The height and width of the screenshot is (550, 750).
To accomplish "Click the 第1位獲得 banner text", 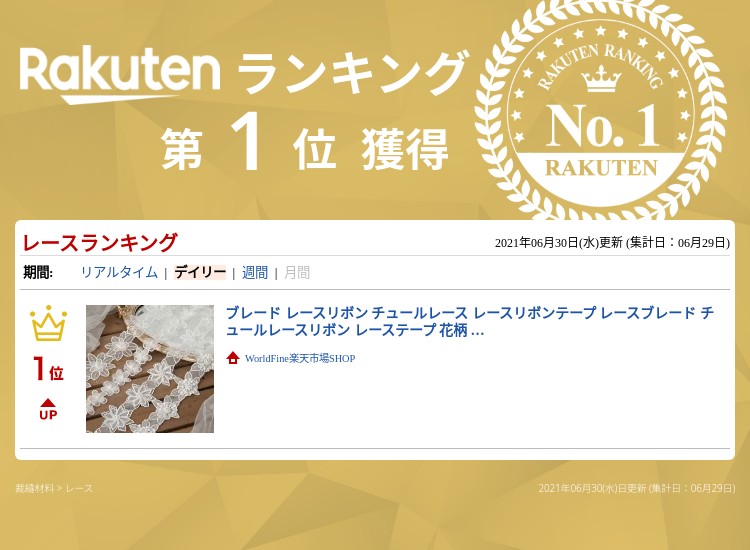I will [x=305, y=143].
